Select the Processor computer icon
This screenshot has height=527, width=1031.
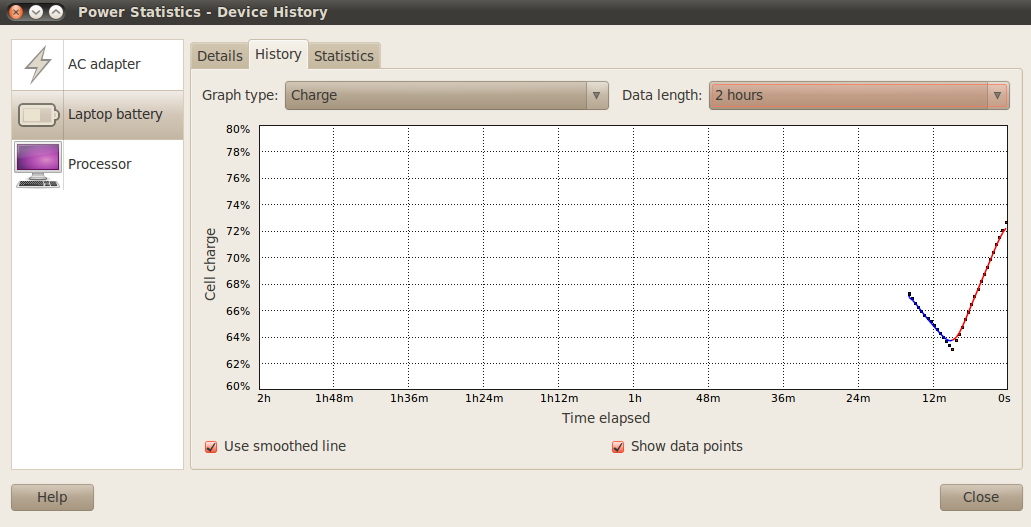(x=38, y=165)
